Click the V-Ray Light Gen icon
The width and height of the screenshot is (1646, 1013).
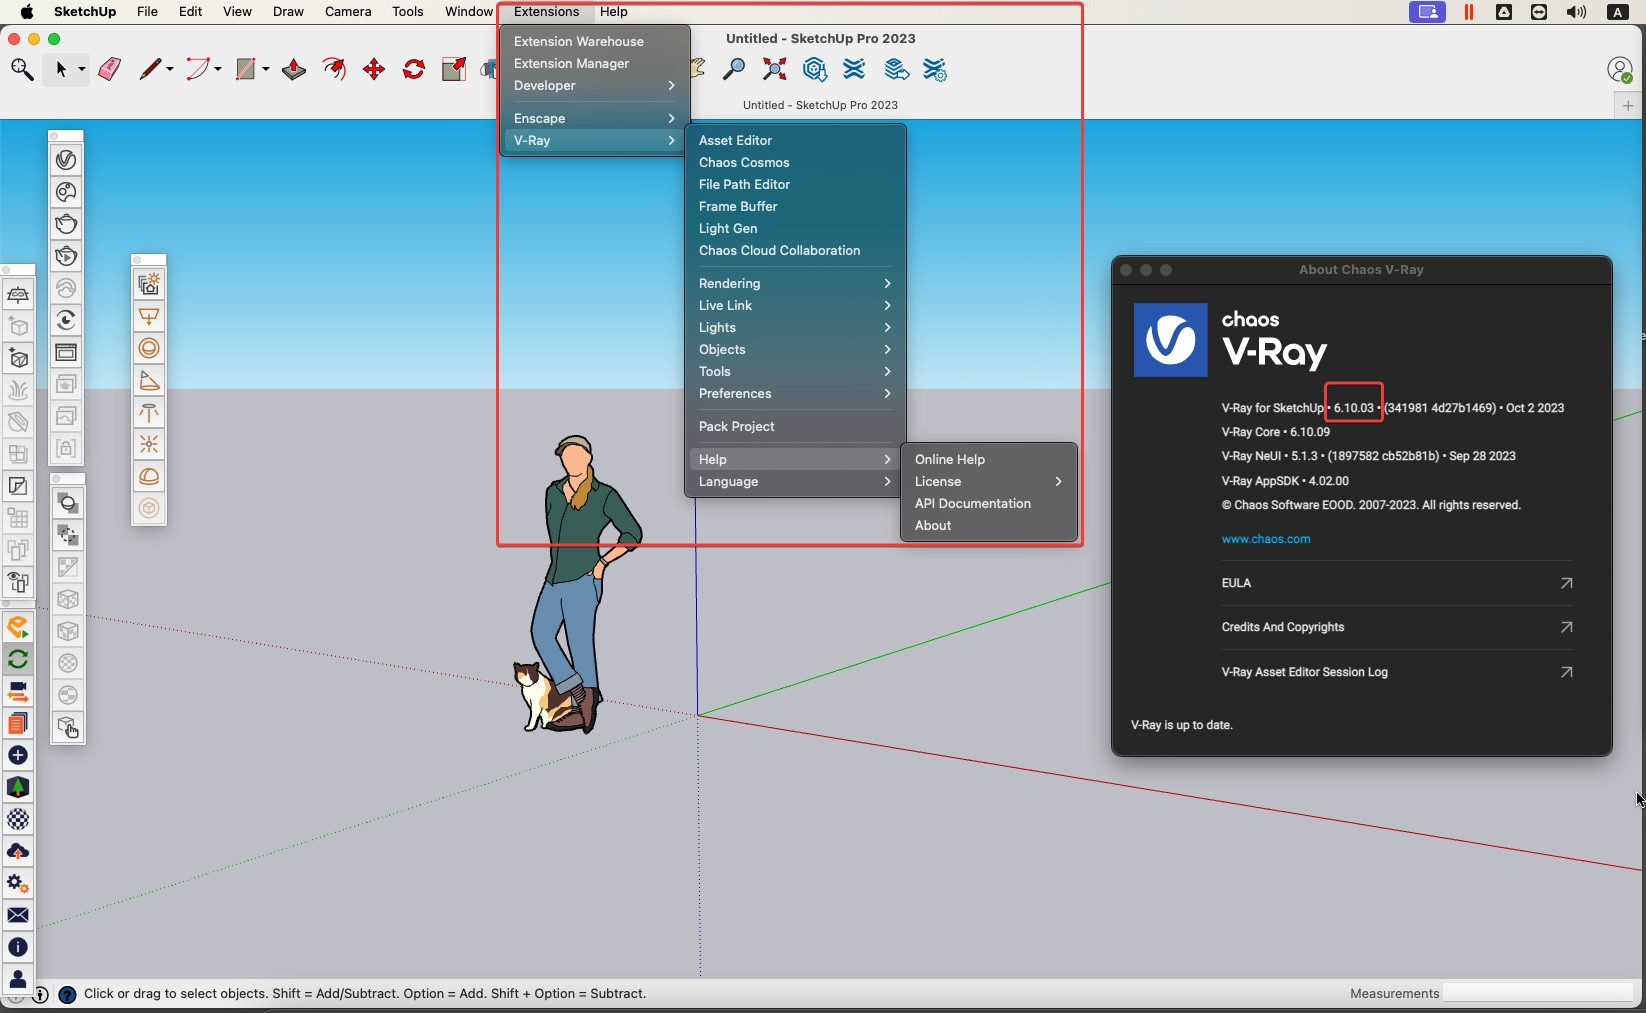click(149, 285)
